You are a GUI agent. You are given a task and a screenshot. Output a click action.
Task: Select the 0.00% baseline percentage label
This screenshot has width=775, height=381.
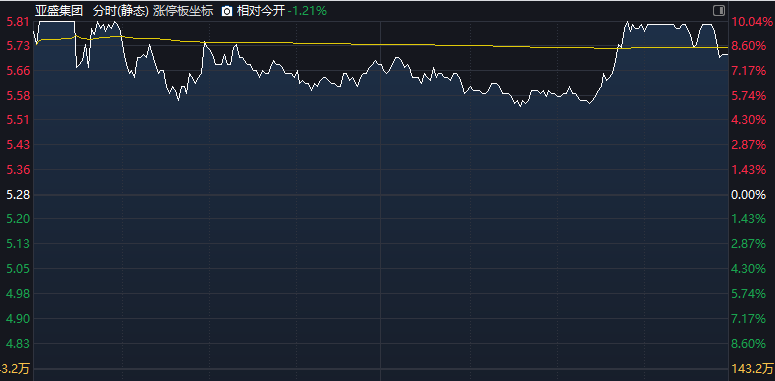(x=748, y=195)
